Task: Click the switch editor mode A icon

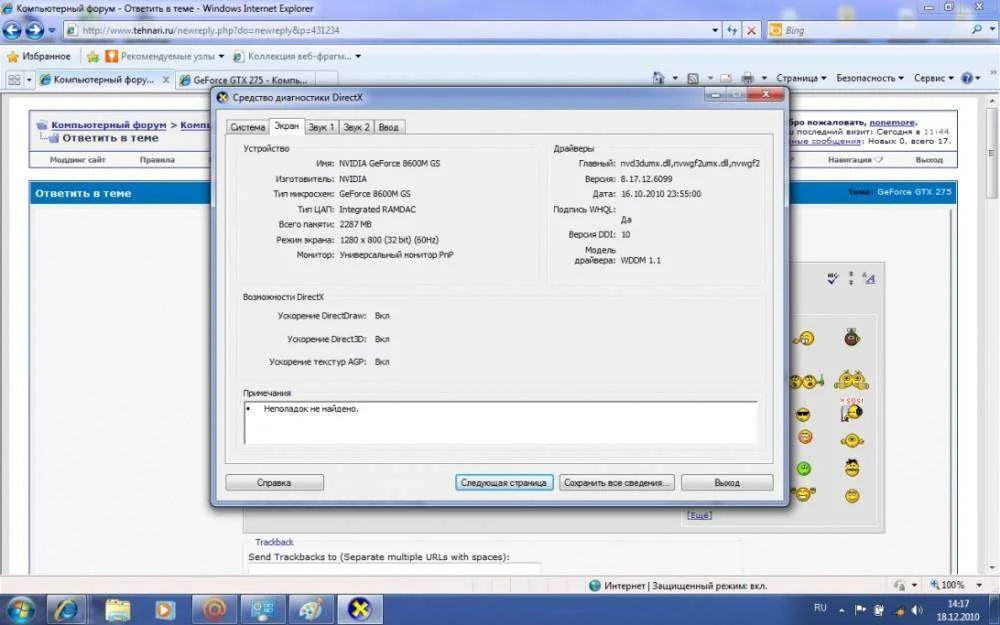Action: tap(869, 278)
